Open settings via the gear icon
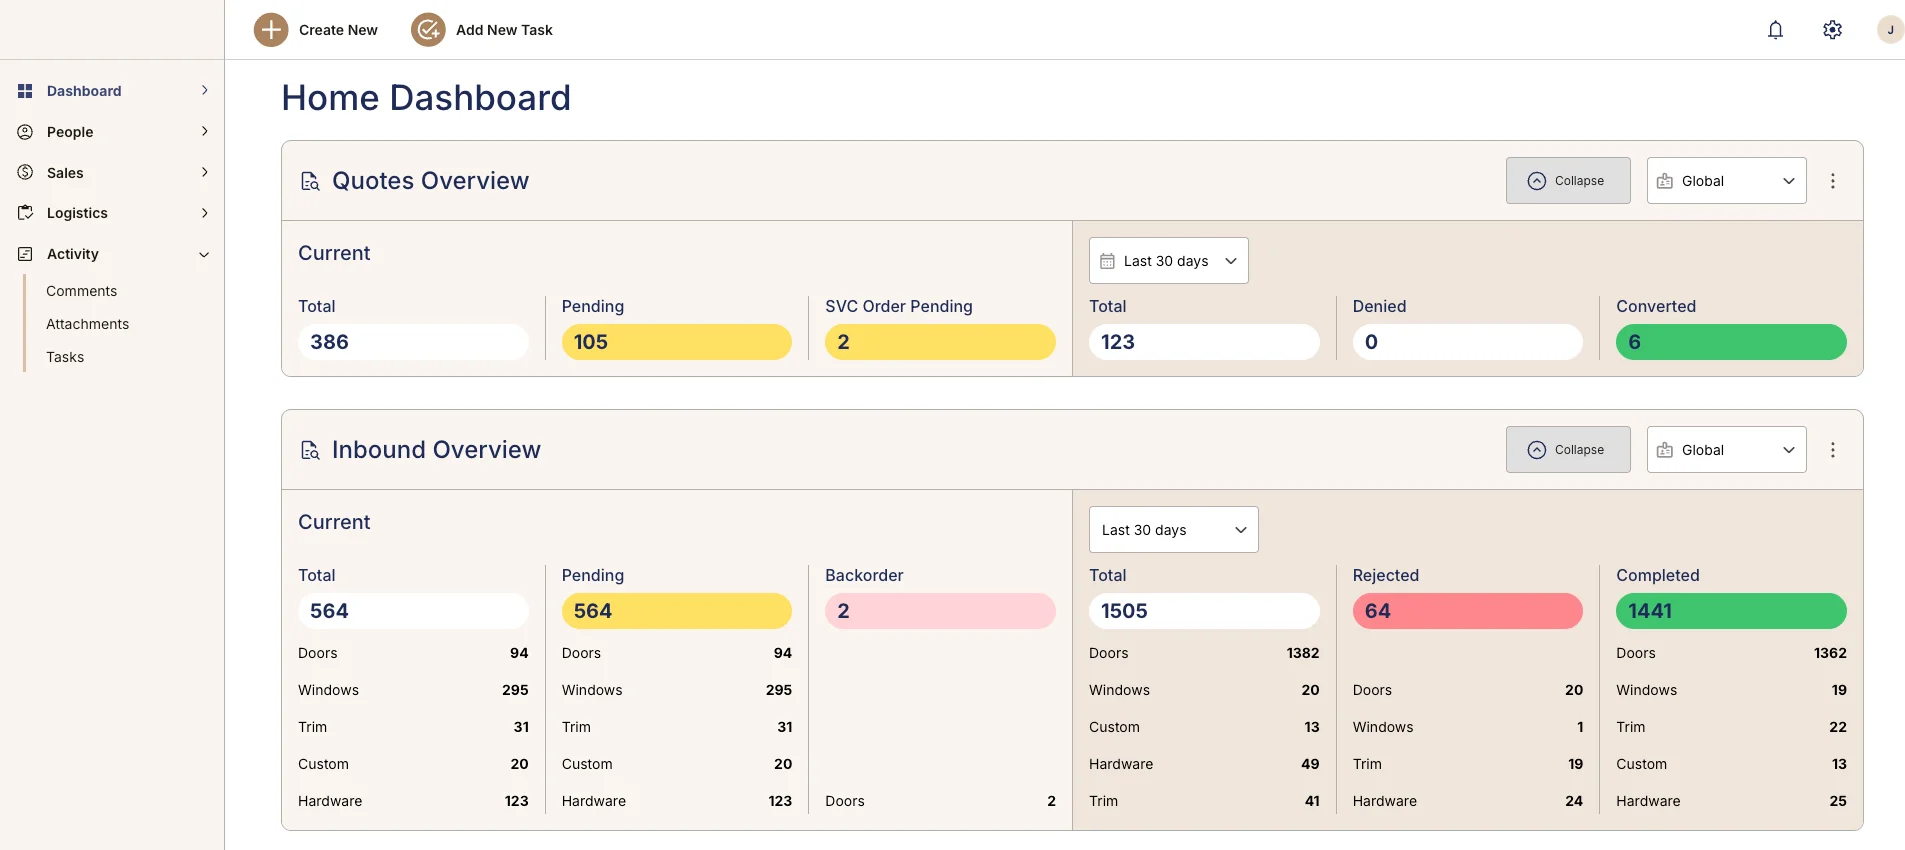The image size is (1905, 850). point(1832,30)
